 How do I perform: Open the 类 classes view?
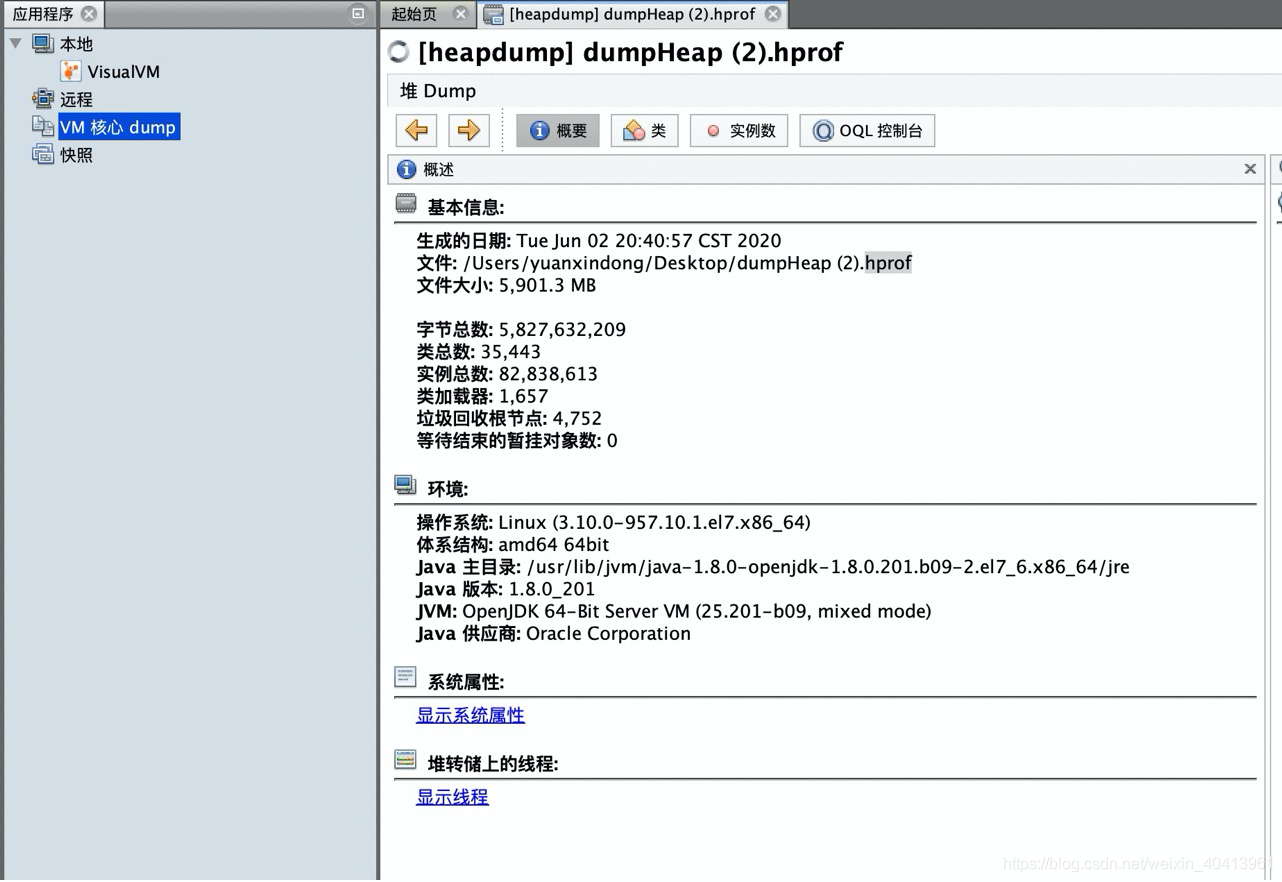tap(644, 130)
